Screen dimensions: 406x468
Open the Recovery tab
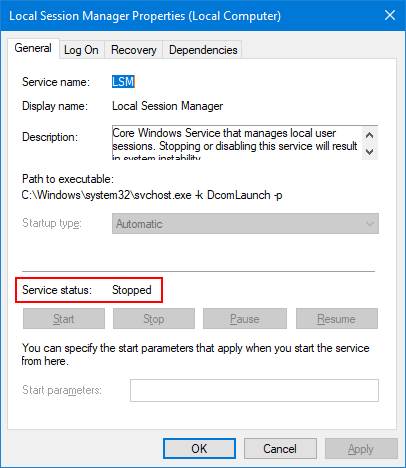coord(134,50)
